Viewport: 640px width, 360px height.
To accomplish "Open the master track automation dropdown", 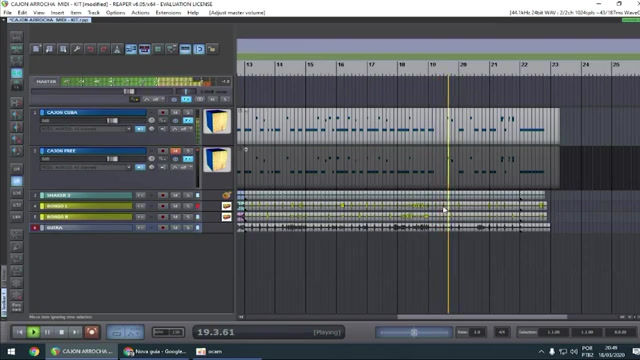I will (x=154, y=99).
